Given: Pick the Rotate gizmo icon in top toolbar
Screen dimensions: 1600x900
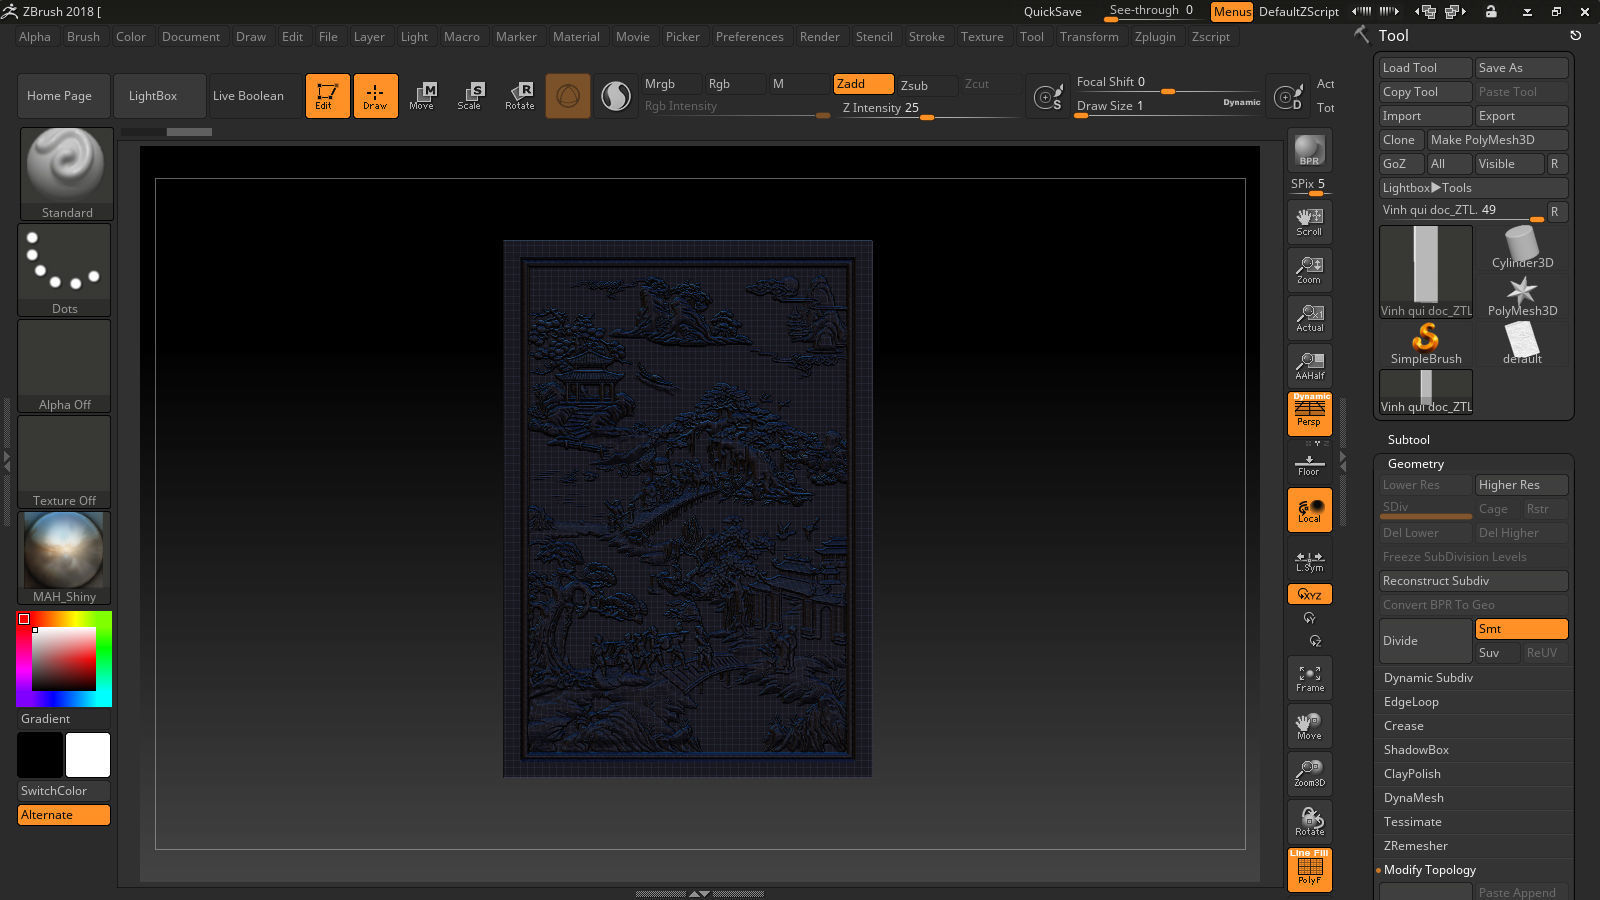Looking at the screenshot, I should point(519,96).
